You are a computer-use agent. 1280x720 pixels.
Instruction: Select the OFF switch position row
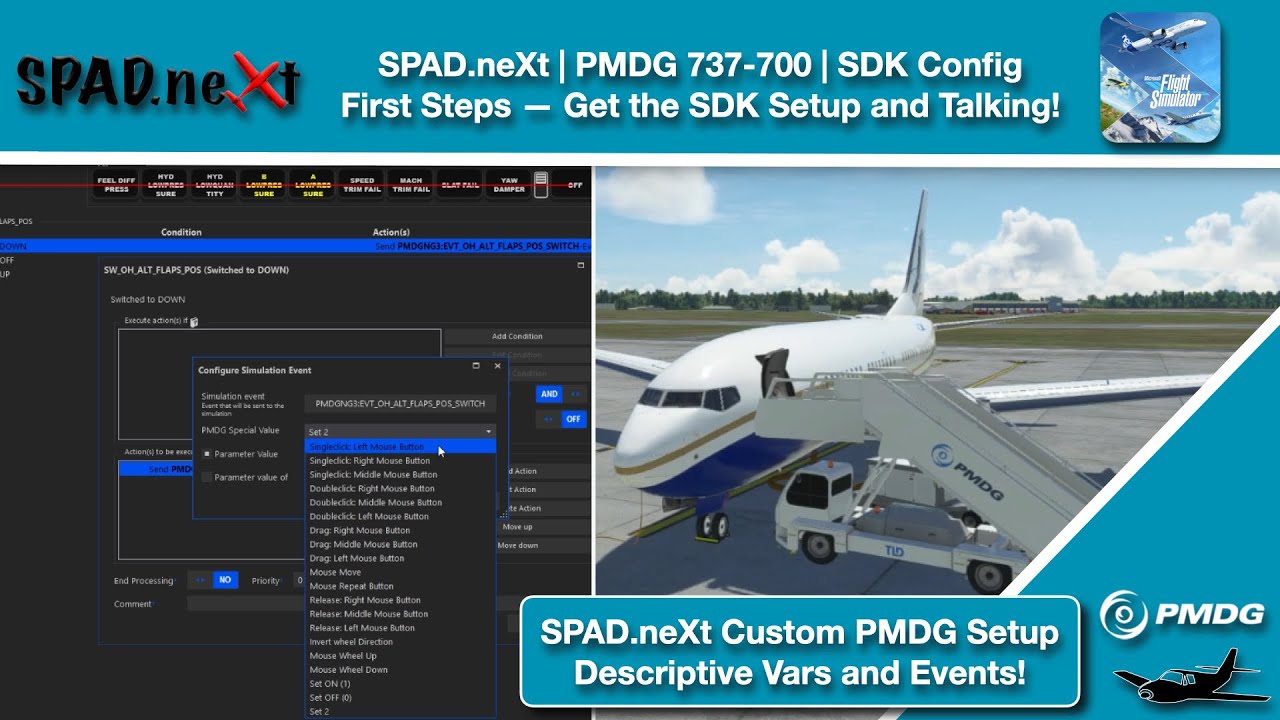pos(6,260)
